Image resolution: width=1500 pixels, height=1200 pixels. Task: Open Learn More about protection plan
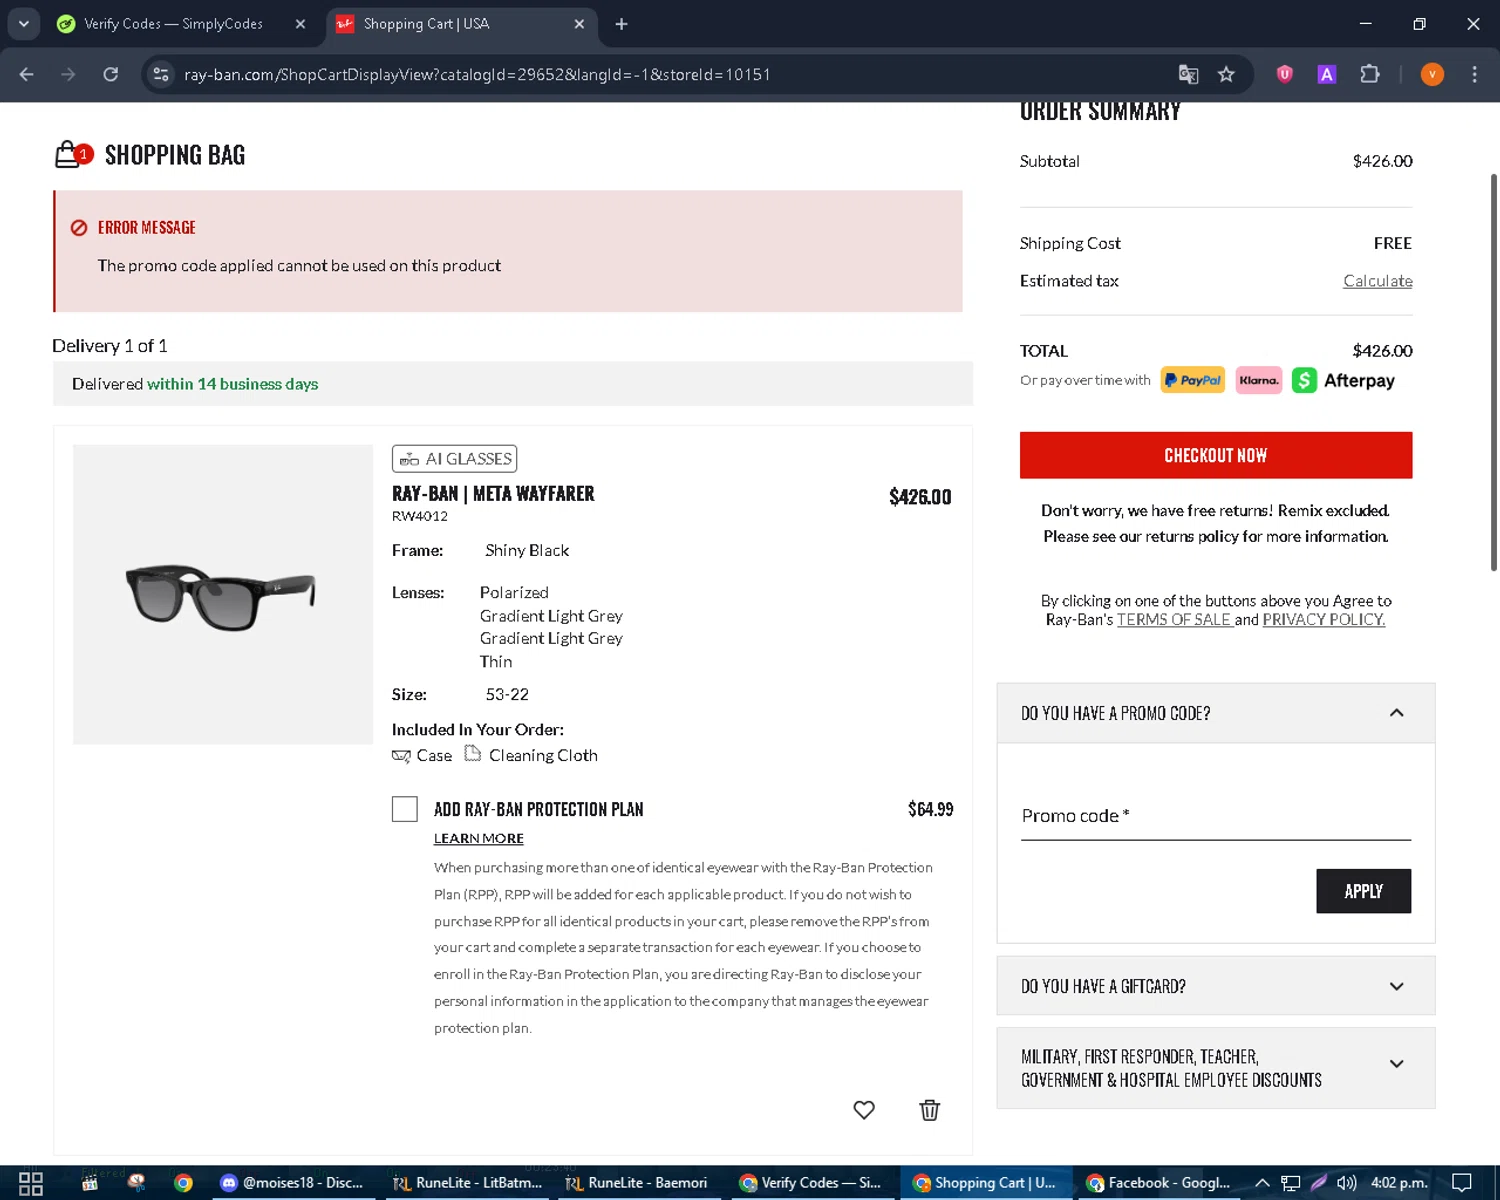(x=479, y=838)
